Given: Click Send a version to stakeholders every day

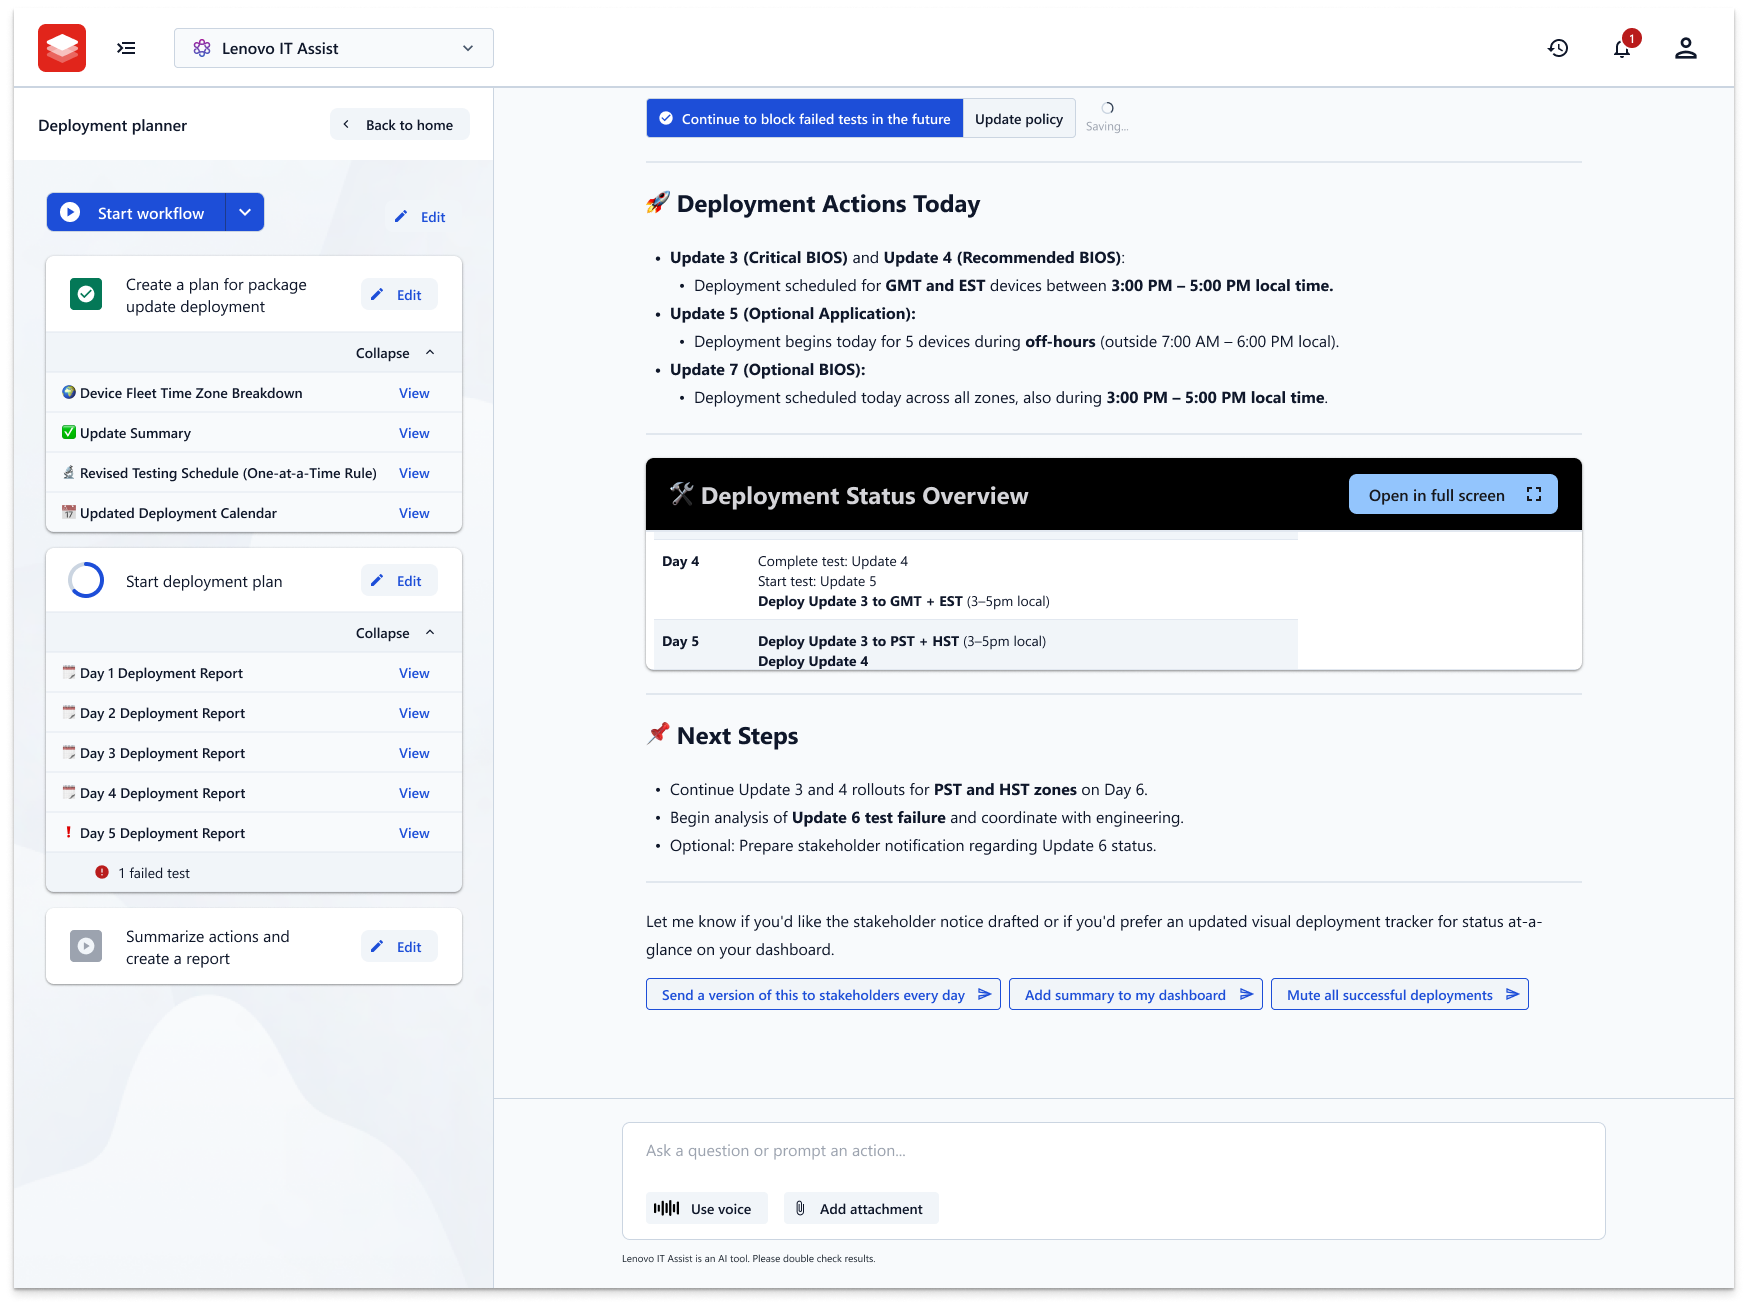Looking at the screenshot, I should (x=823, y=994).
